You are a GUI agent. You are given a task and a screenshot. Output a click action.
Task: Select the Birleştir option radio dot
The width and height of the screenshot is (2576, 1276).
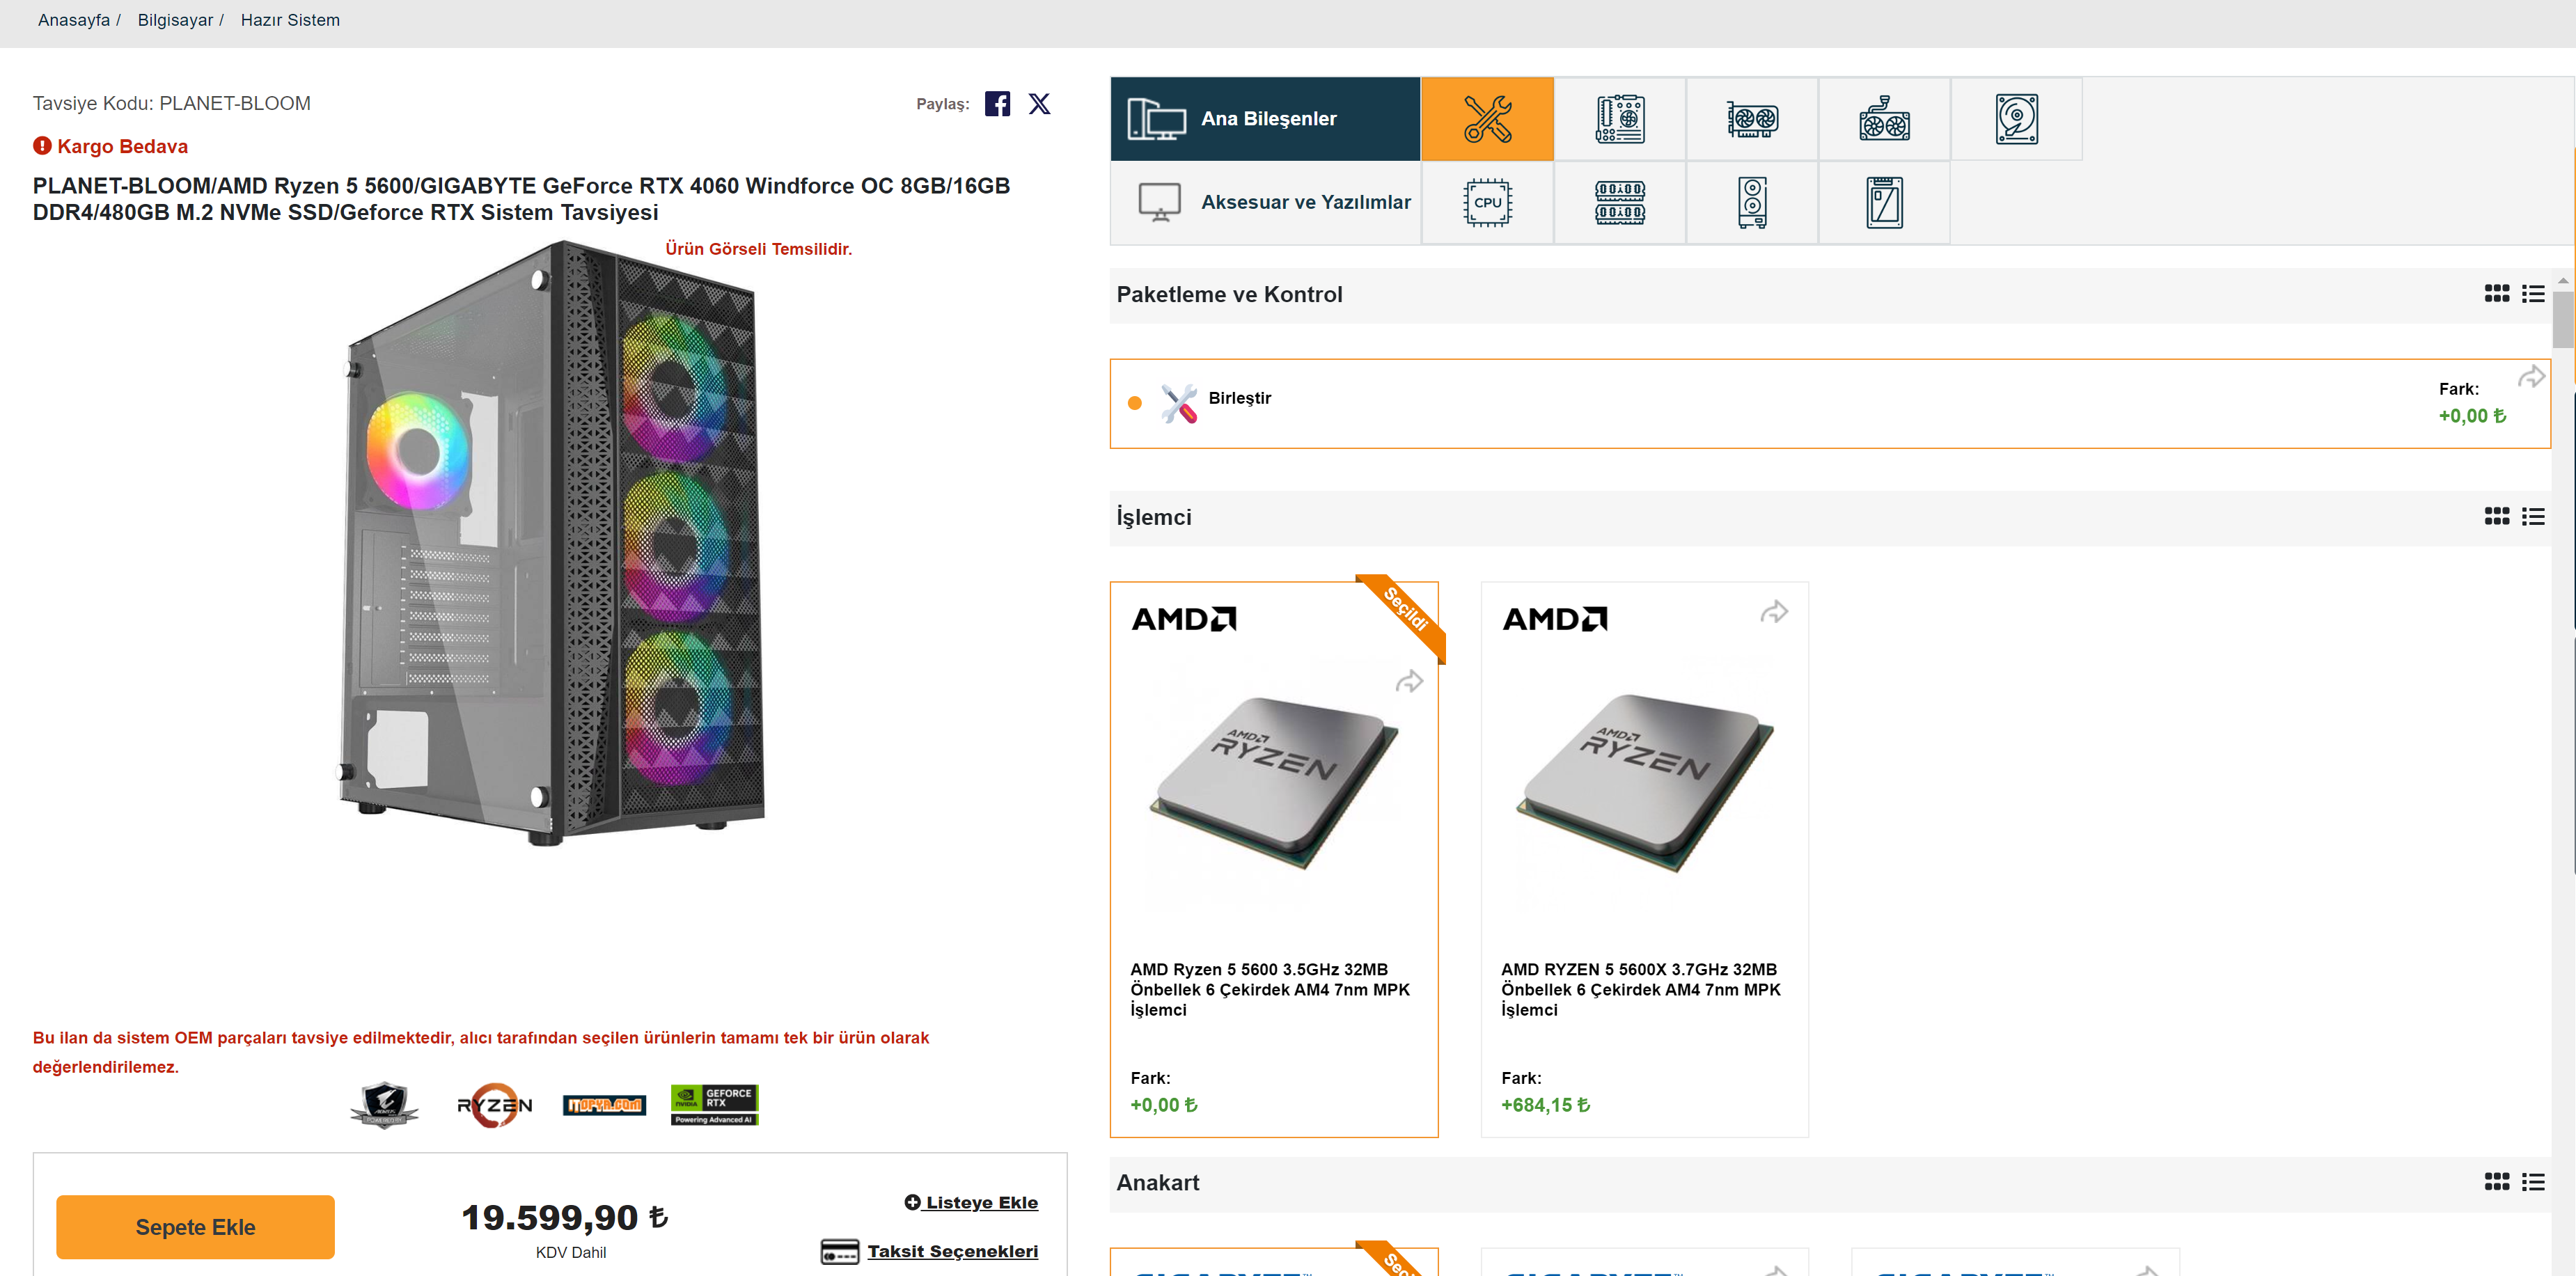[1134, 403]
